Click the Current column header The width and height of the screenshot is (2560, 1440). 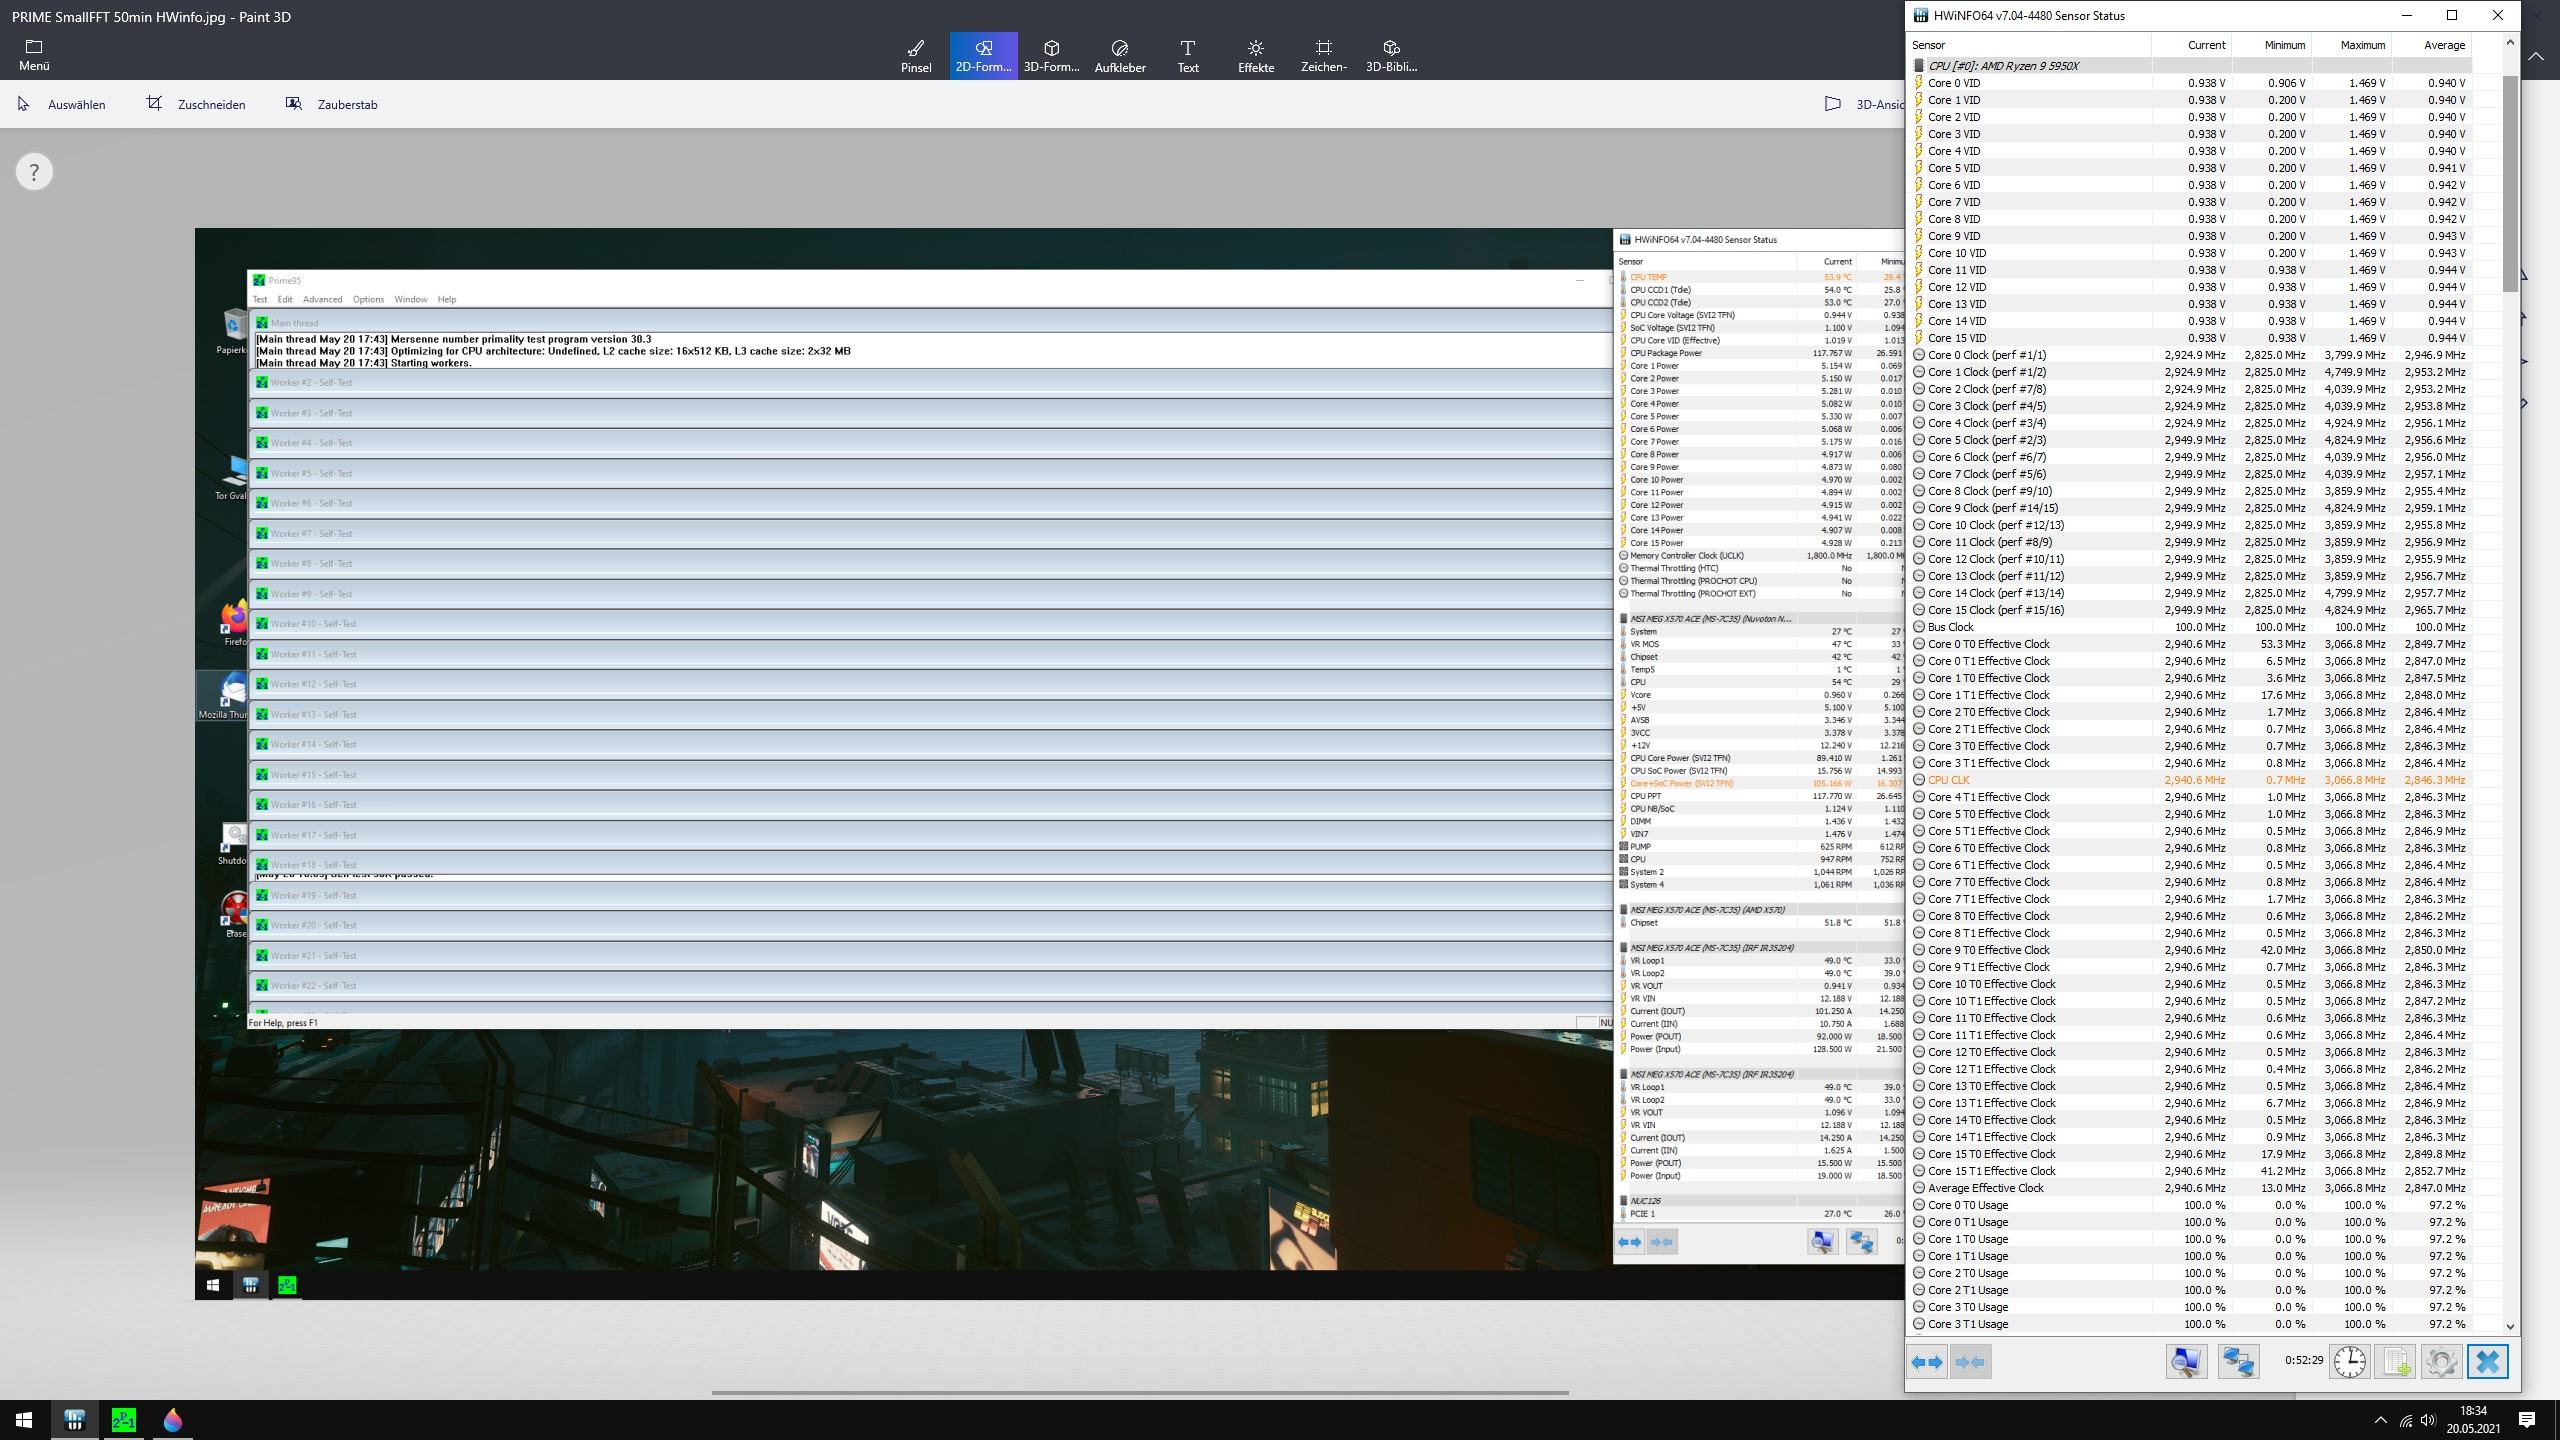point(2192,45)
